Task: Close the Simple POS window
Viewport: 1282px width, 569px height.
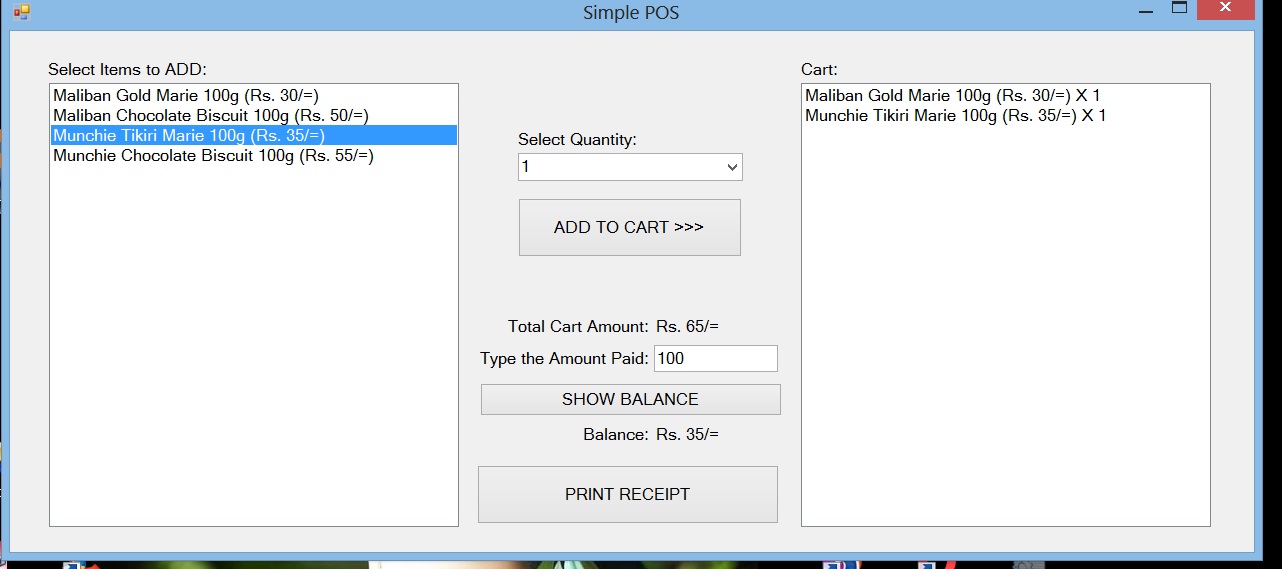Action: (1226, 9)
